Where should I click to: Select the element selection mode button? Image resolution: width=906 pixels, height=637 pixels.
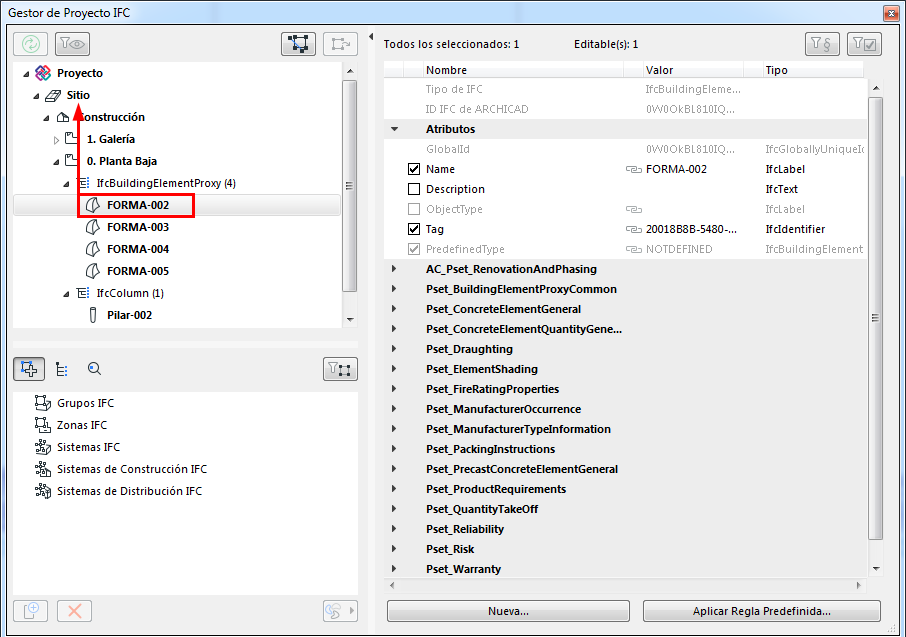pos(298,44)
